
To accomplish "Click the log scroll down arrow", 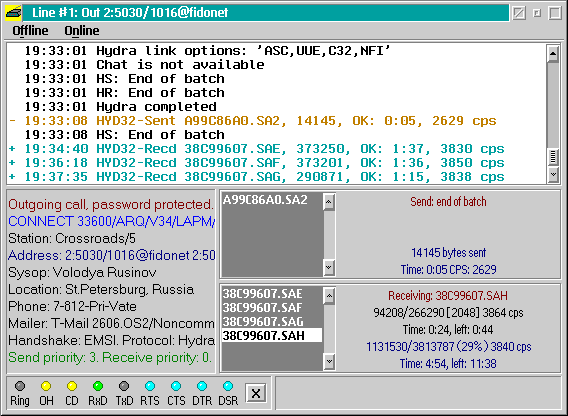I will 553,174.
